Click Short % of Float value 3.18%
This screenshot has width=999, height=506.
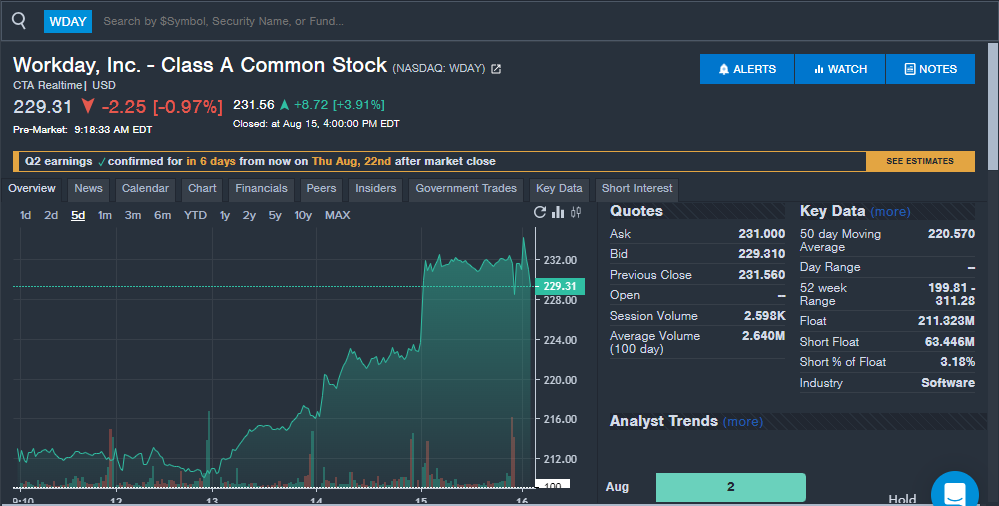click(x=958, y=361)
